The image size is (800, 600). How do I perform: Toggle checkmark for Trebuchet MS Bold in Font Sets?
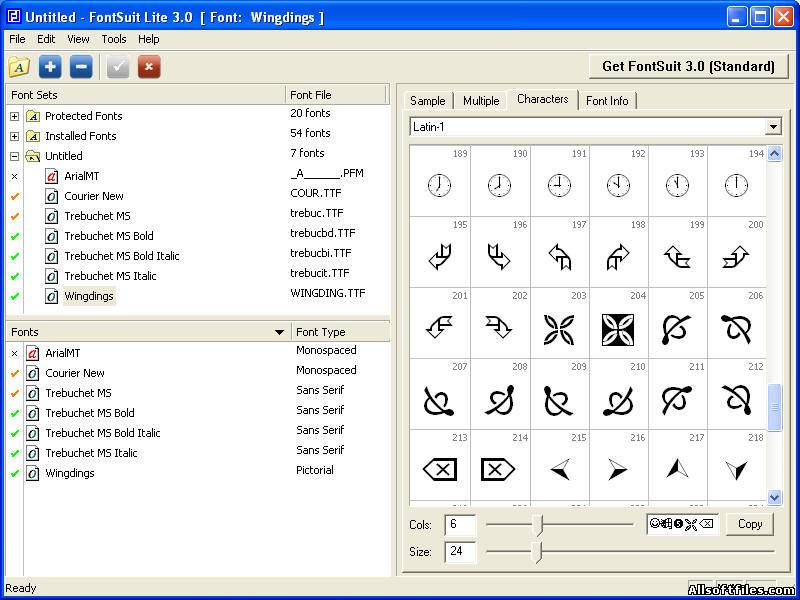click(x=14, y=236)
